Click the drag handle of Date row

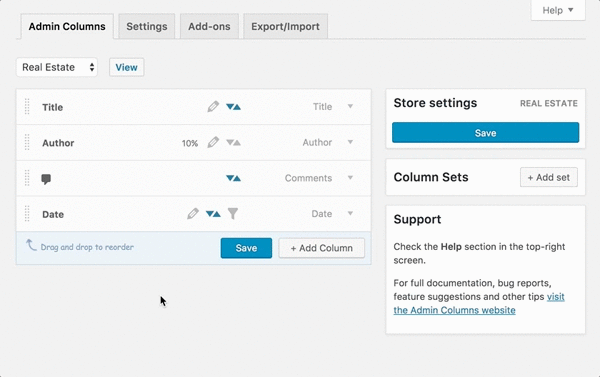coord(27,214)
